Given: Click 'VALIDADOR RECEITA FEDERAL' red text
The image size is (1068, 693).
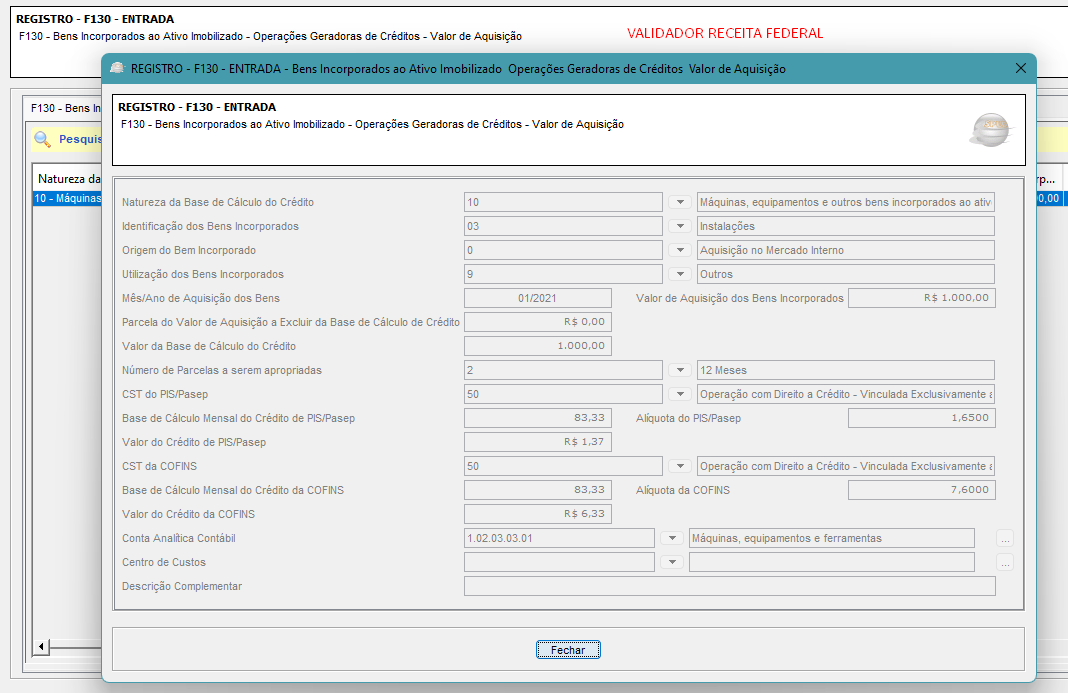Looking at the screenshot, I should coord(725,33).
